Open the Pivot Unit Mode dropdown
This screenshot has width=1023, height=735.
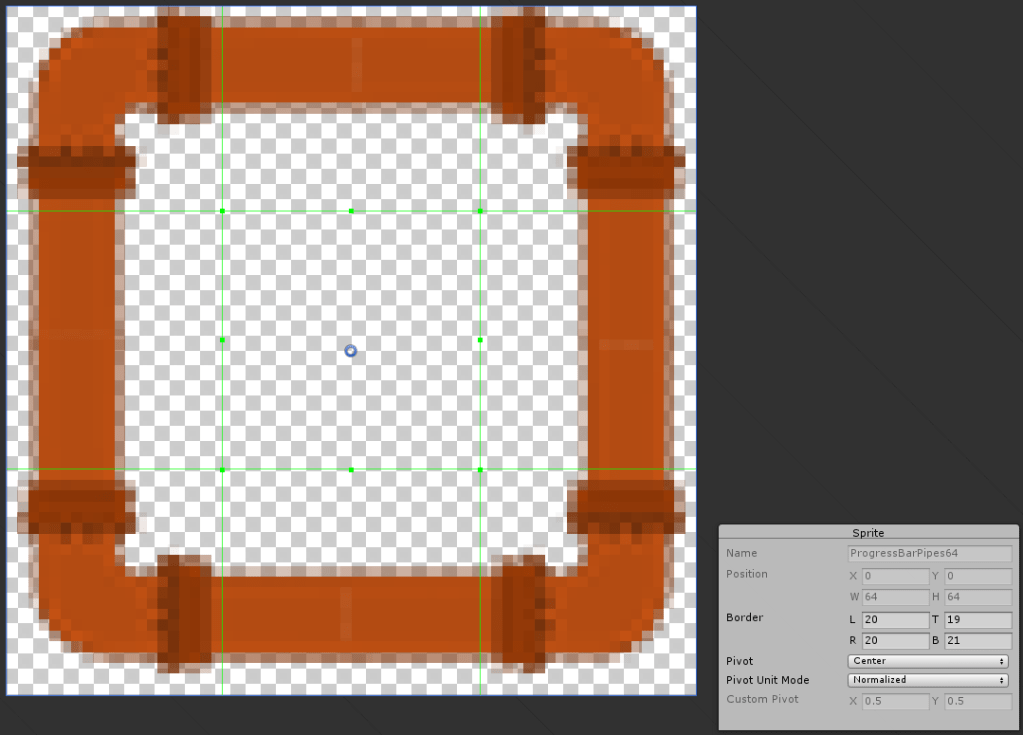927,680
